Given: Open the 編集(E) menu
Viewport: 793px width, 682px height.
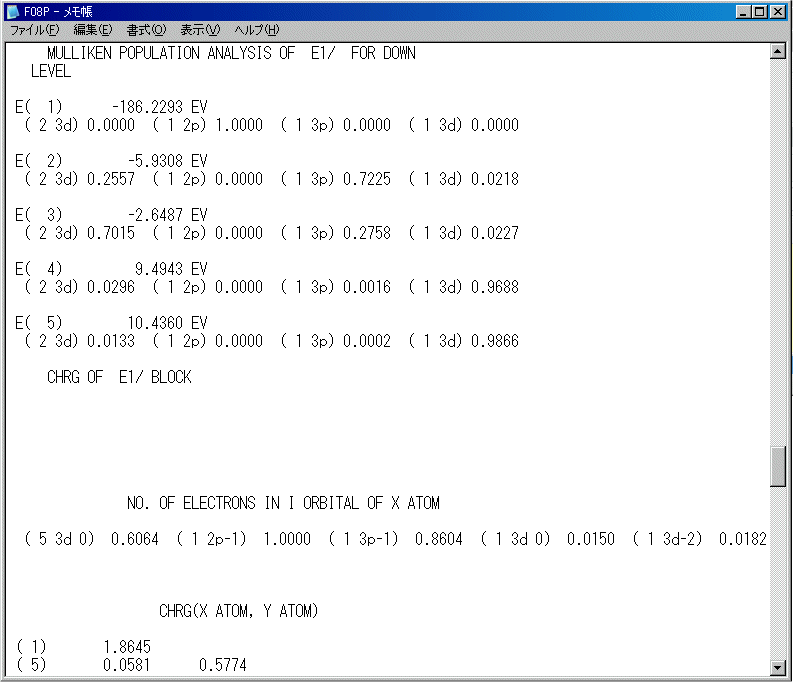Looking at the screenshot, I should pos(92,30).
